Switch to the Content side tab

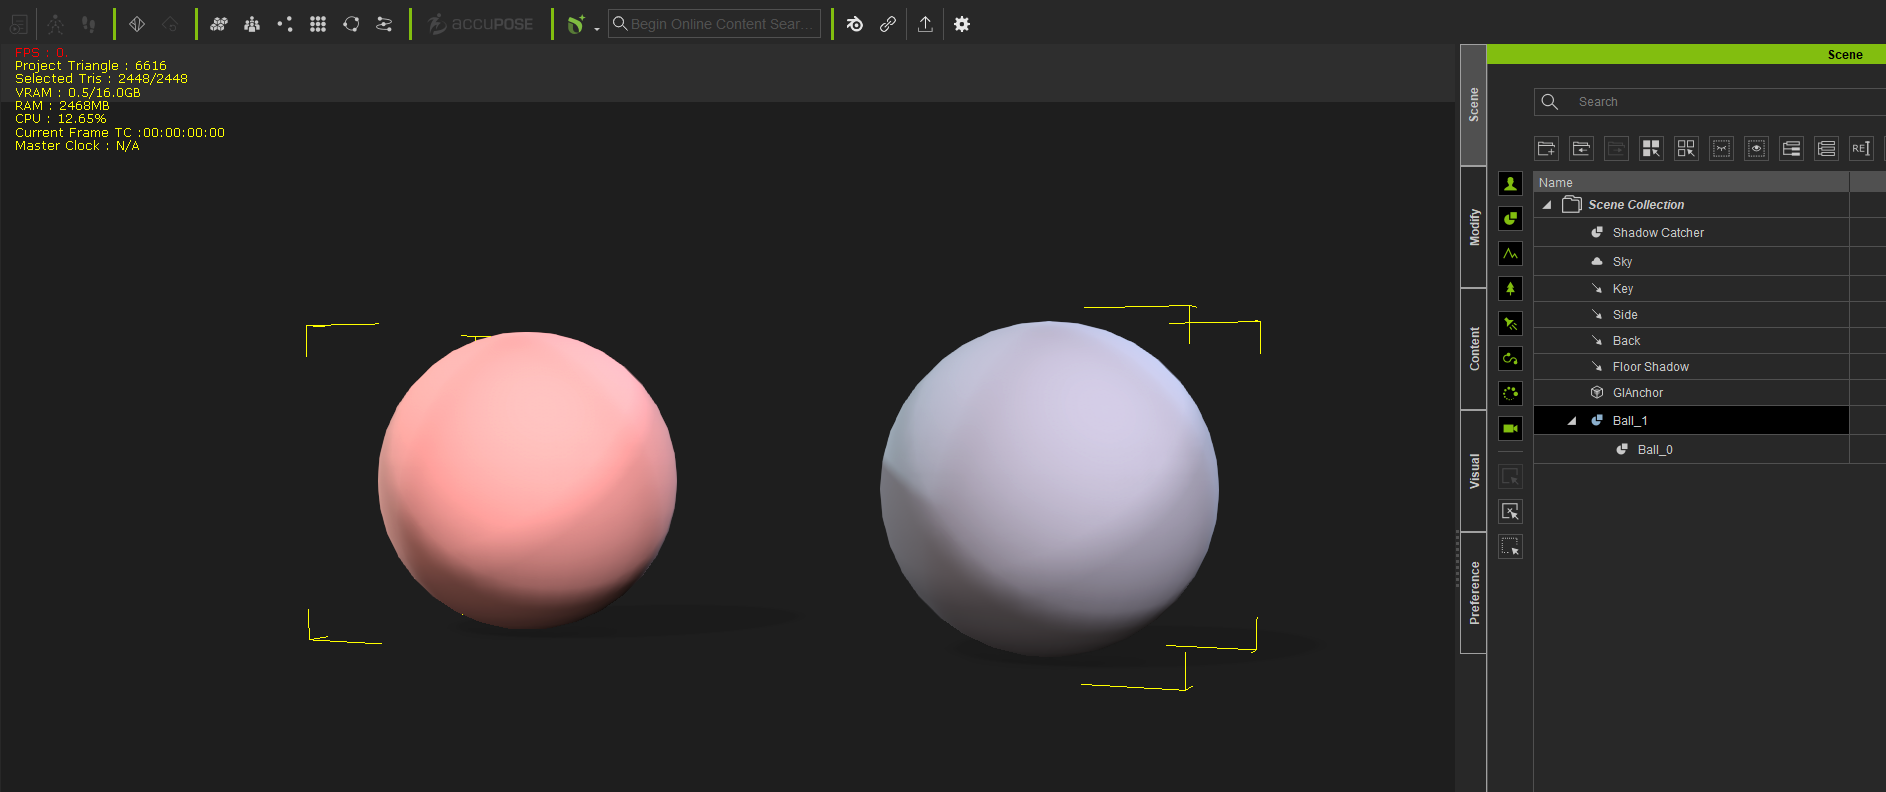[1473, 349]
